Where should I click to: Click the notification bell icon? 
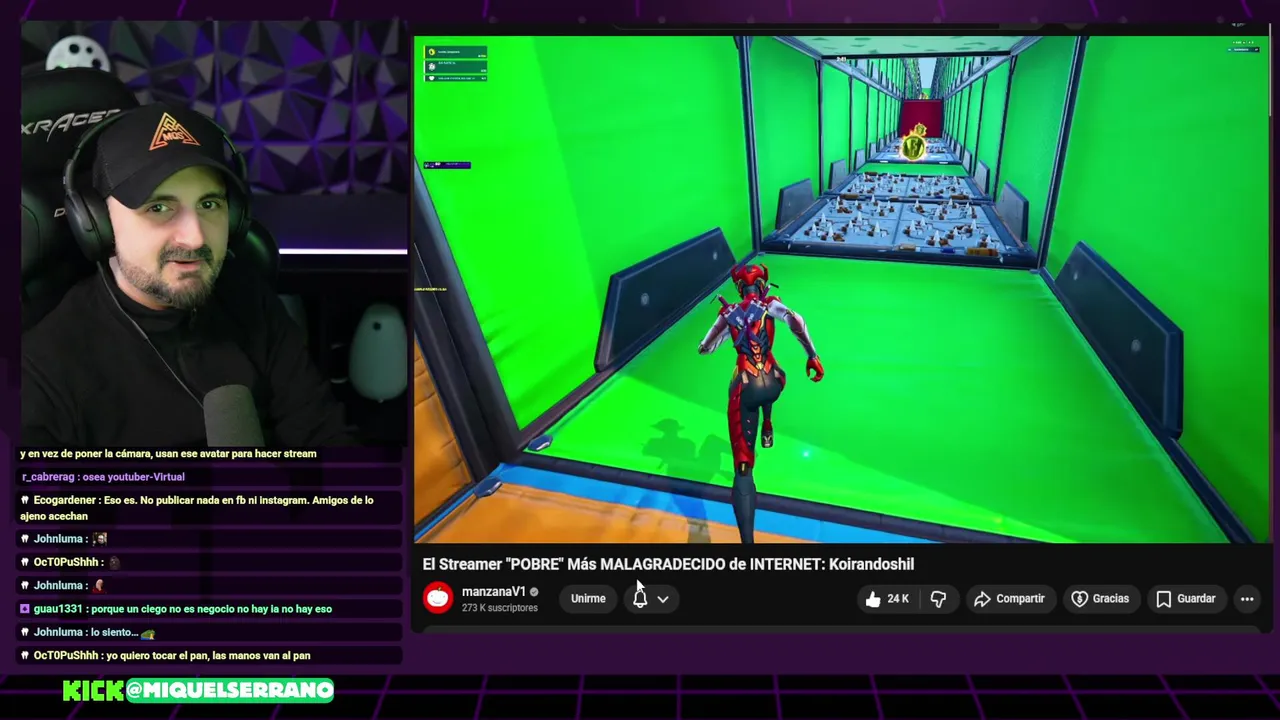pyautogui.click(x=640, y=599)
